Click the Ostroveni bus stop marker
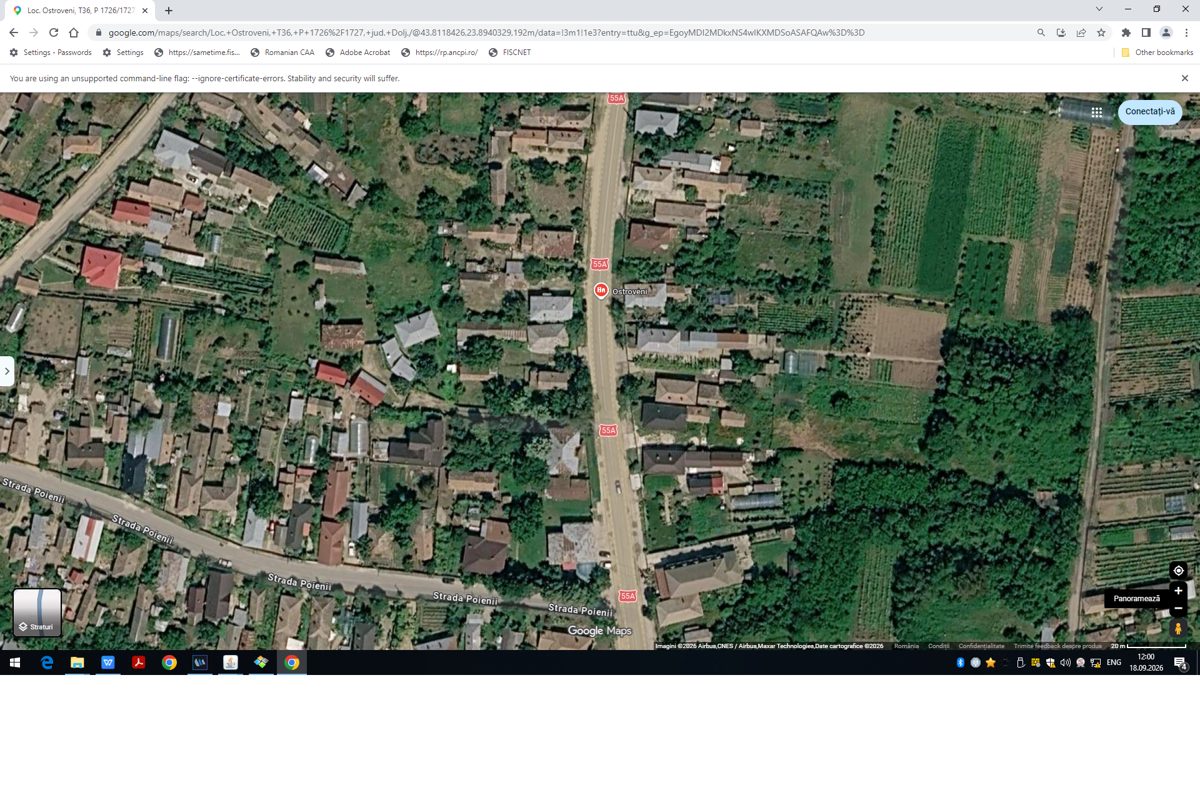Viewport: 1200px width, 800px height. [601, 290]
